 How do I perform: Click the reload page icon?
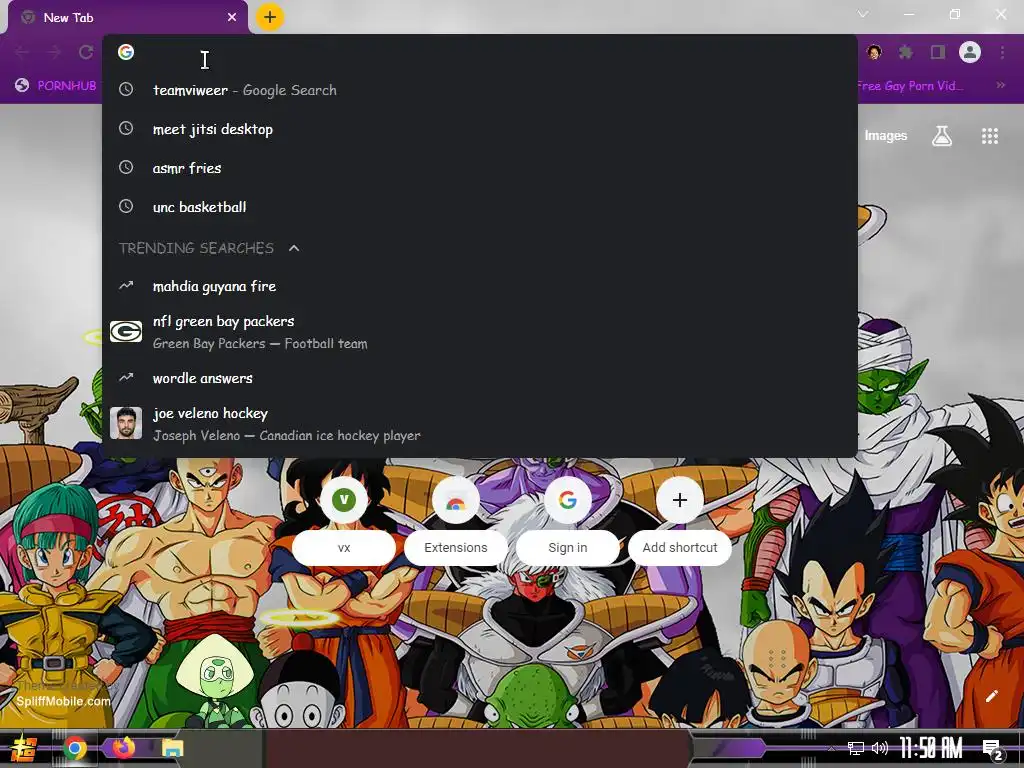pyautogui.click(x=86, y=52)
